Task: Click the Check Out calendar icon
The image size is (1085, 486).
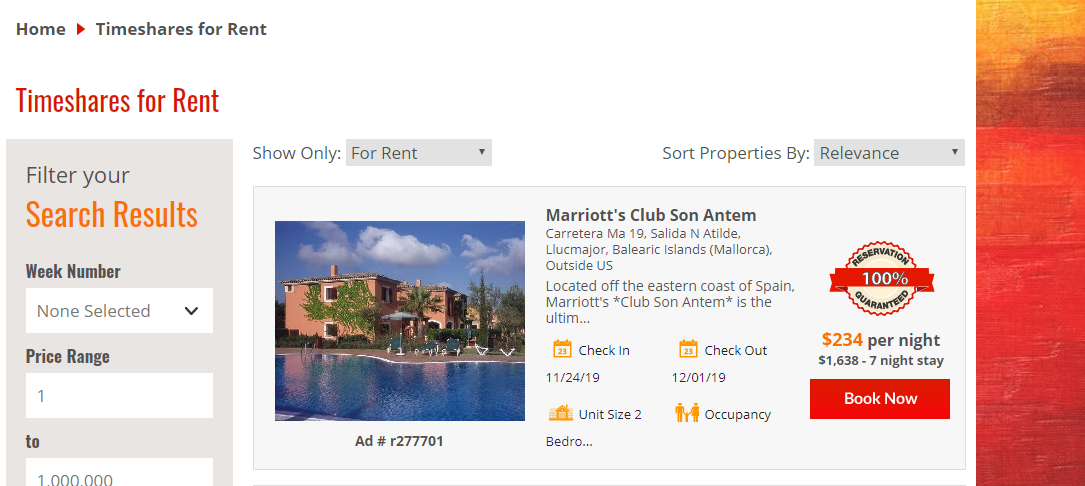Action: (688, 349)
